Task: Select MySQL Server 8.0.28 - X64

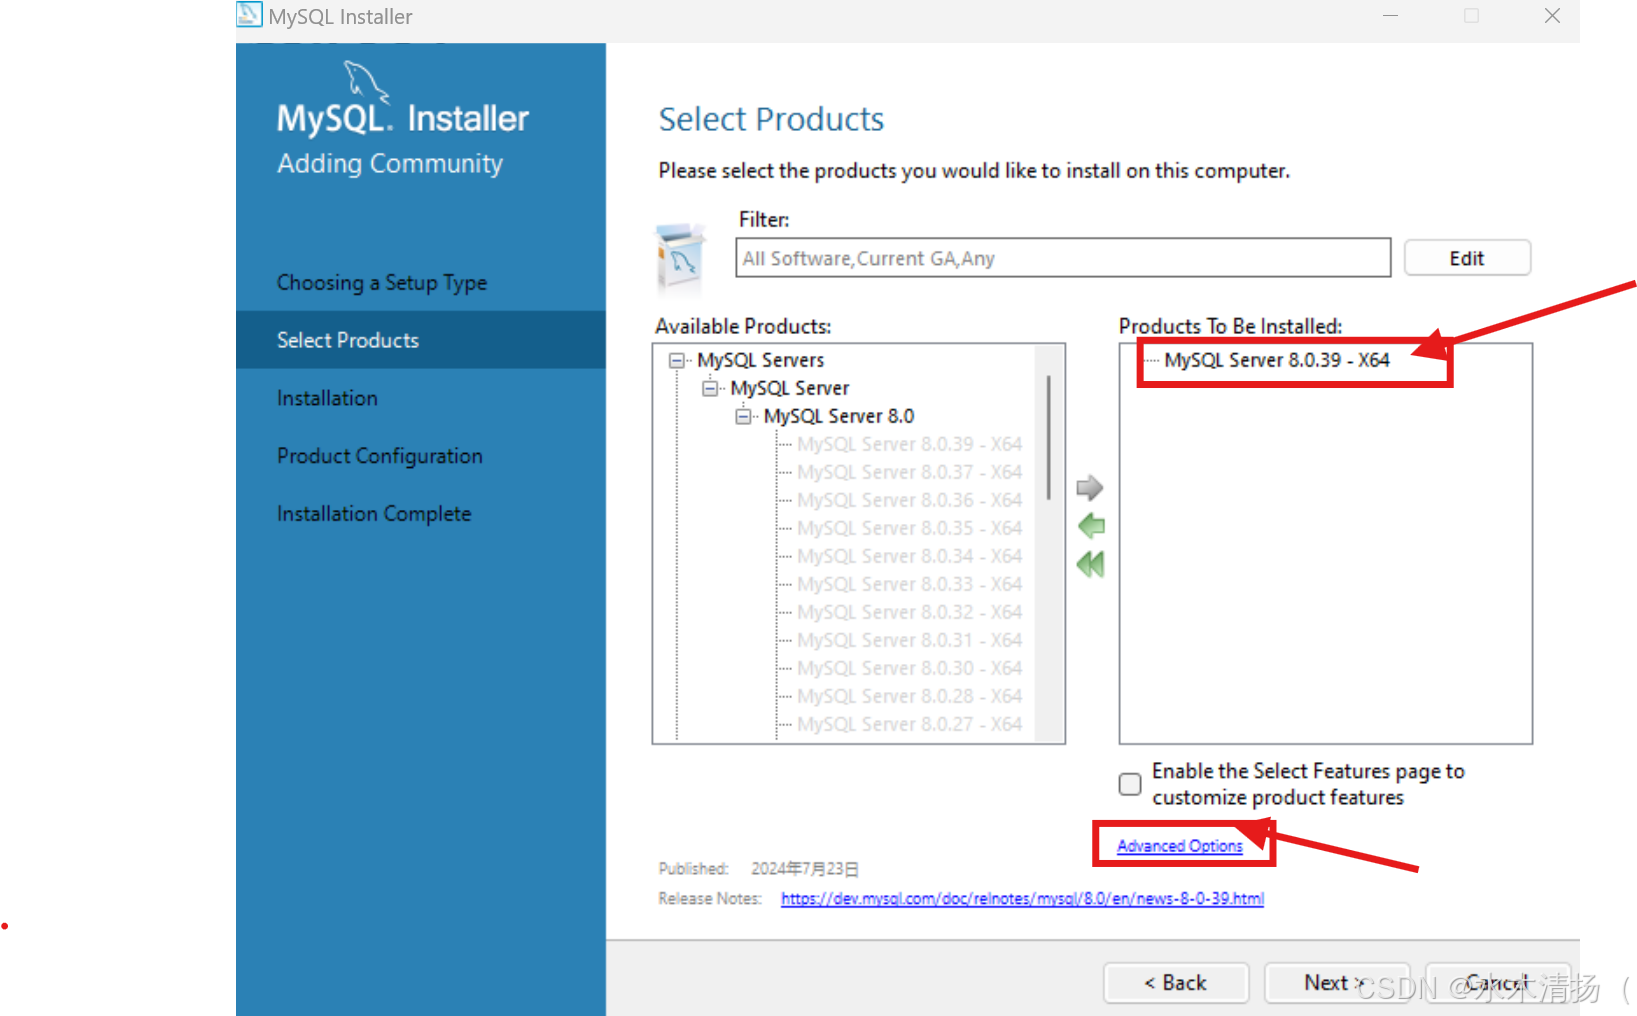Action: pyautogui.click(x=909, y=696)
